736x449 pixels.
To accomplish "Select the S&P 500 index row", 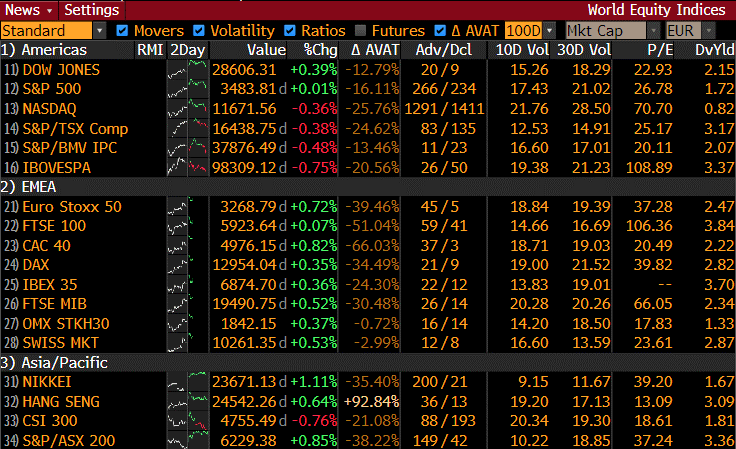I will point(368,89).
